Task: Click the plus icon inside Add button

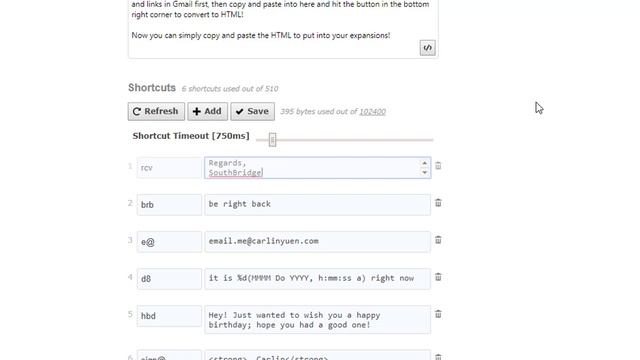Action: [x=197, y=111]
